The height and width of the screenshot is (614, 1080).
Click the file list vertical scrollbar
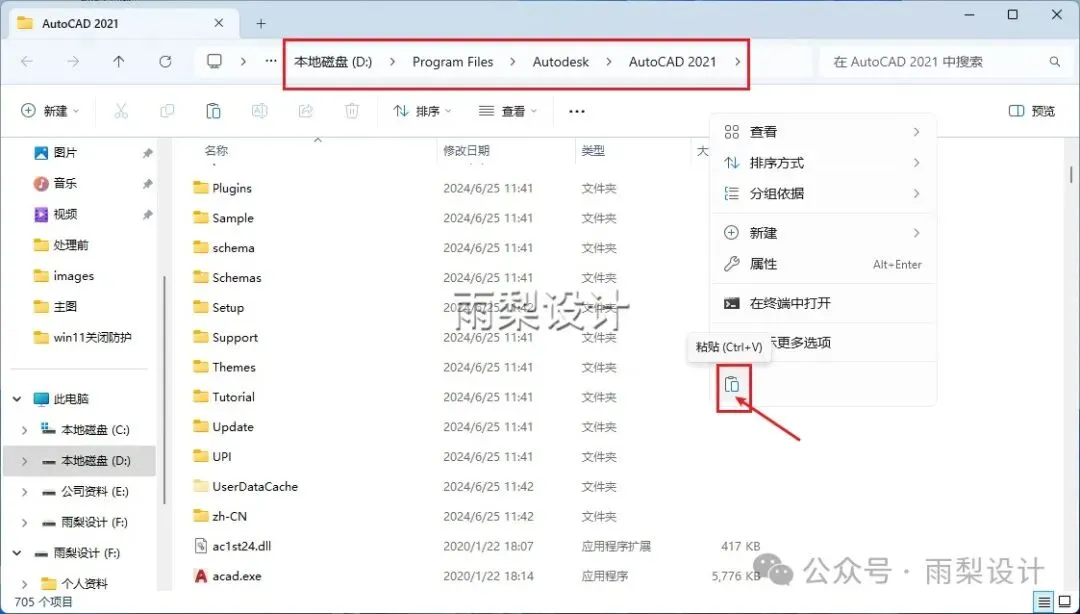pos(1070,173)
